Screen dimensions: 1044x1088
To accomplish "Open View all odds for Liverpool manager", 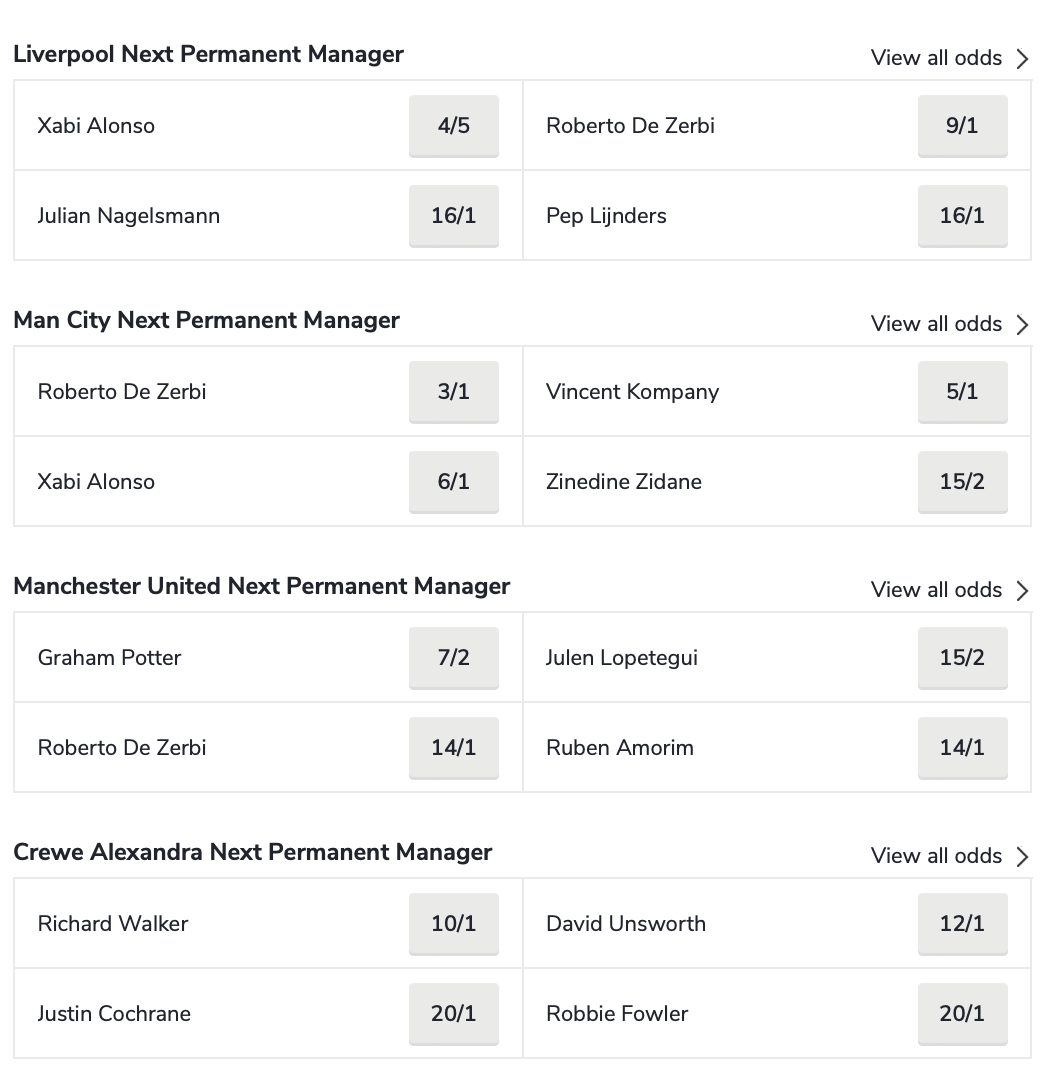I will (936, 58).
